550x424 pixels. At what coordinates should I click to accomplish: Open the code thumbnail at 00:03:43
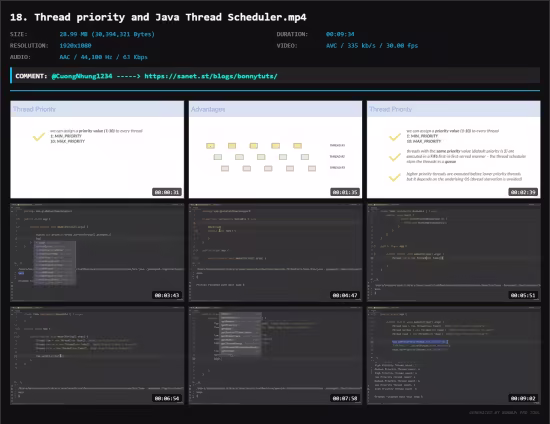click(97, 252)
